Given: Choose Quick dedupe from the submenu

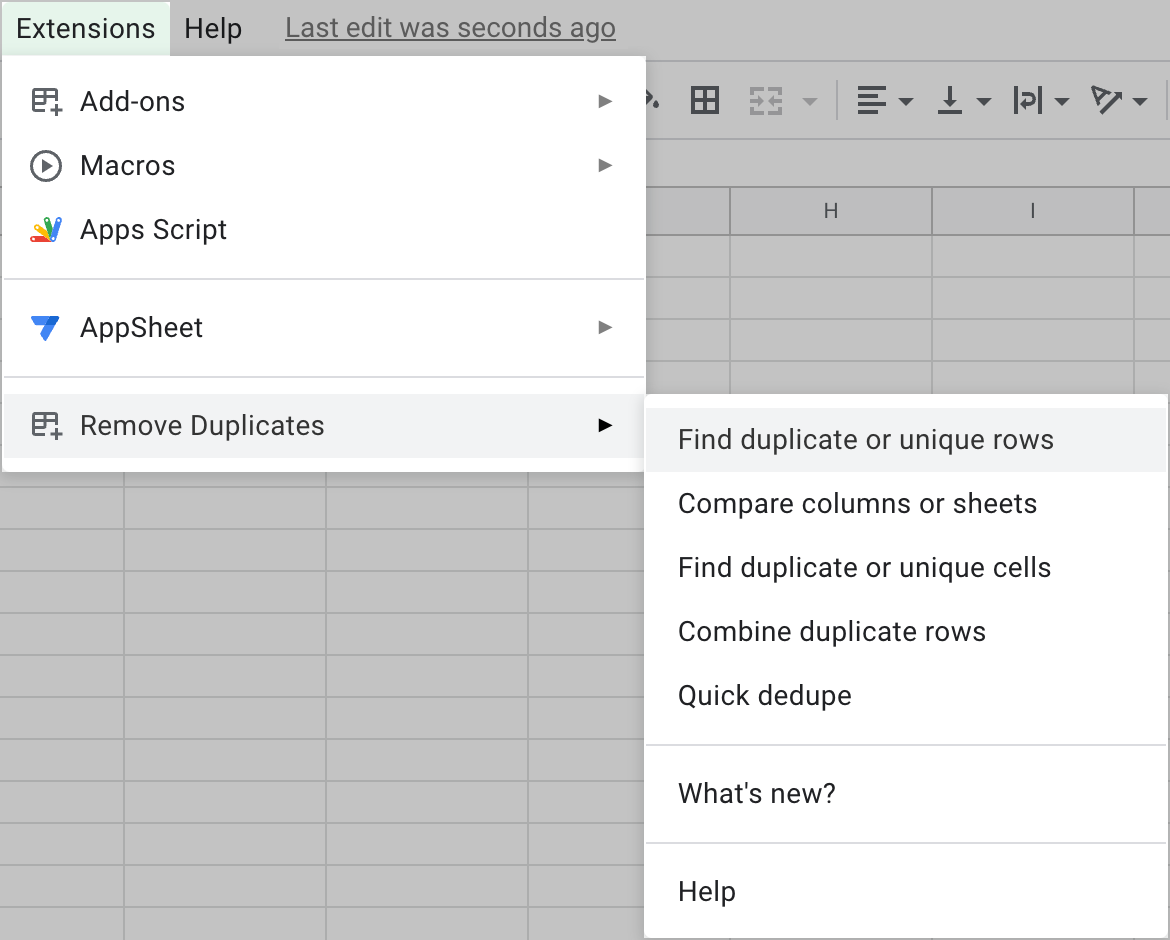Looking at the screenshot, I should pos(764,695).
